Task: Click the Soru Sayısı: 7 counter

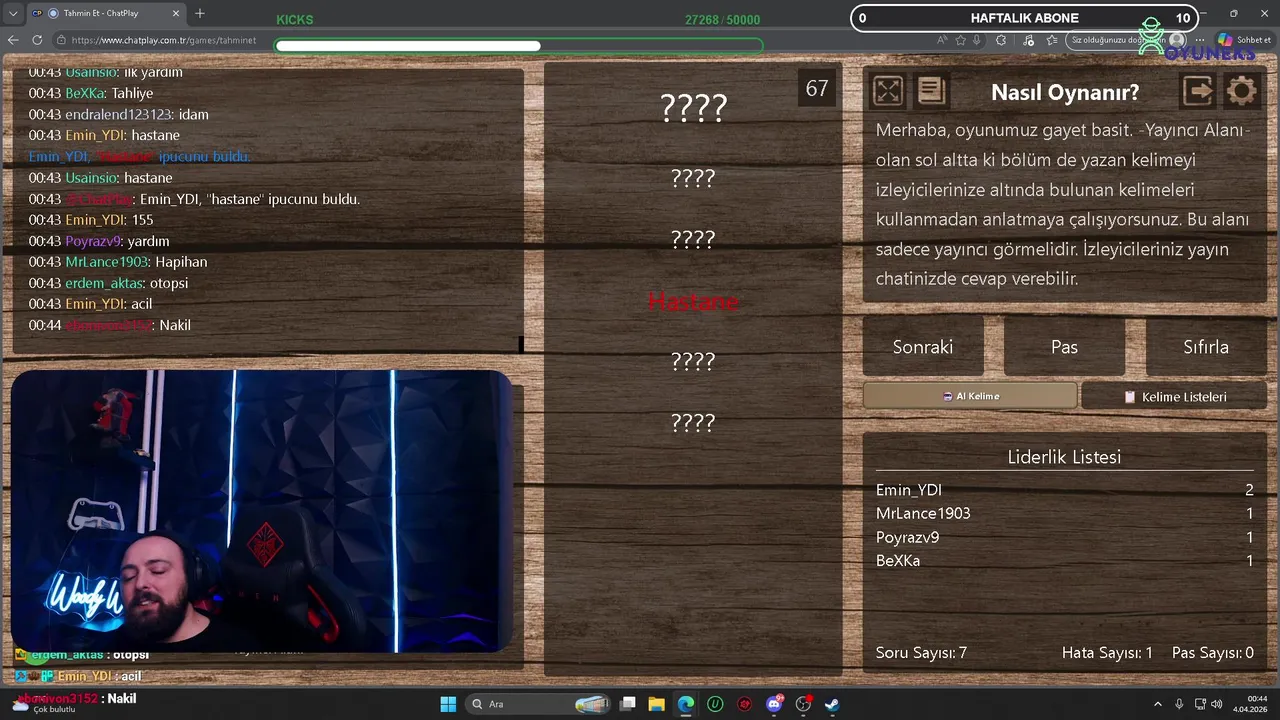Action: 921,653
